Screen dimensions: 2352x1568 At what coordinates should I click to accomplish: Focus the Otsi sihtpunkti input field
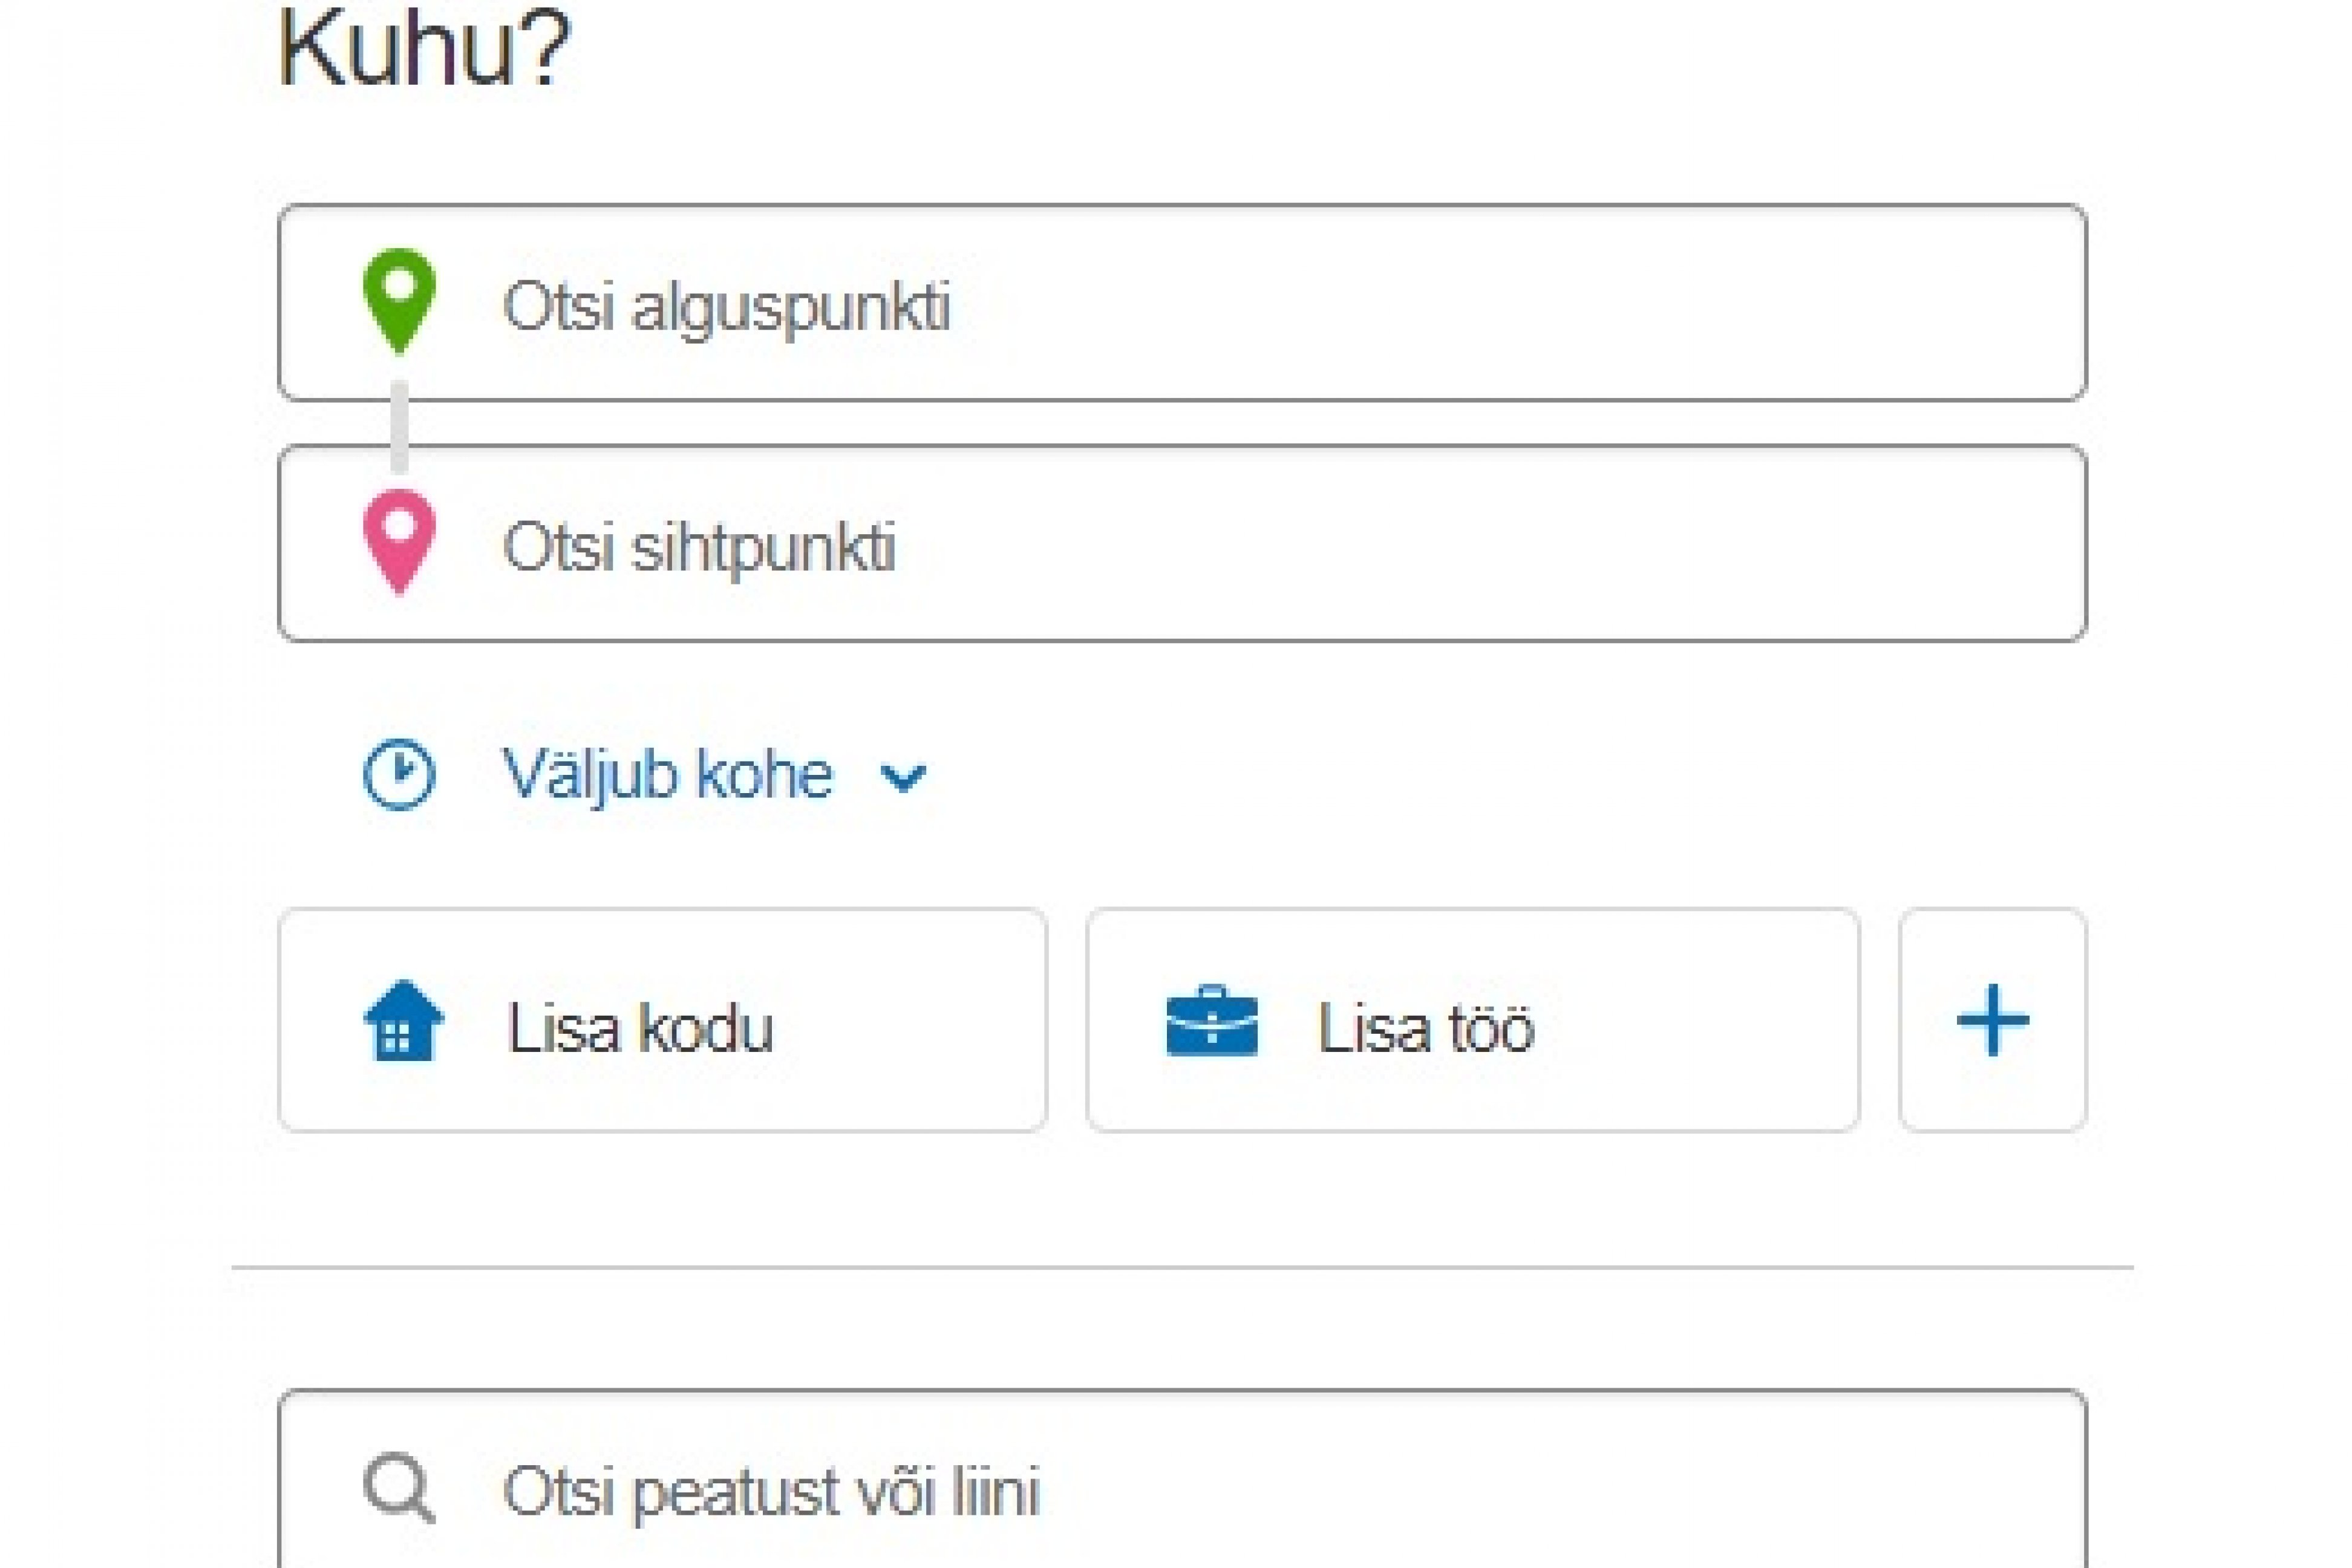pyautogui.click(x=1182, y=543)
